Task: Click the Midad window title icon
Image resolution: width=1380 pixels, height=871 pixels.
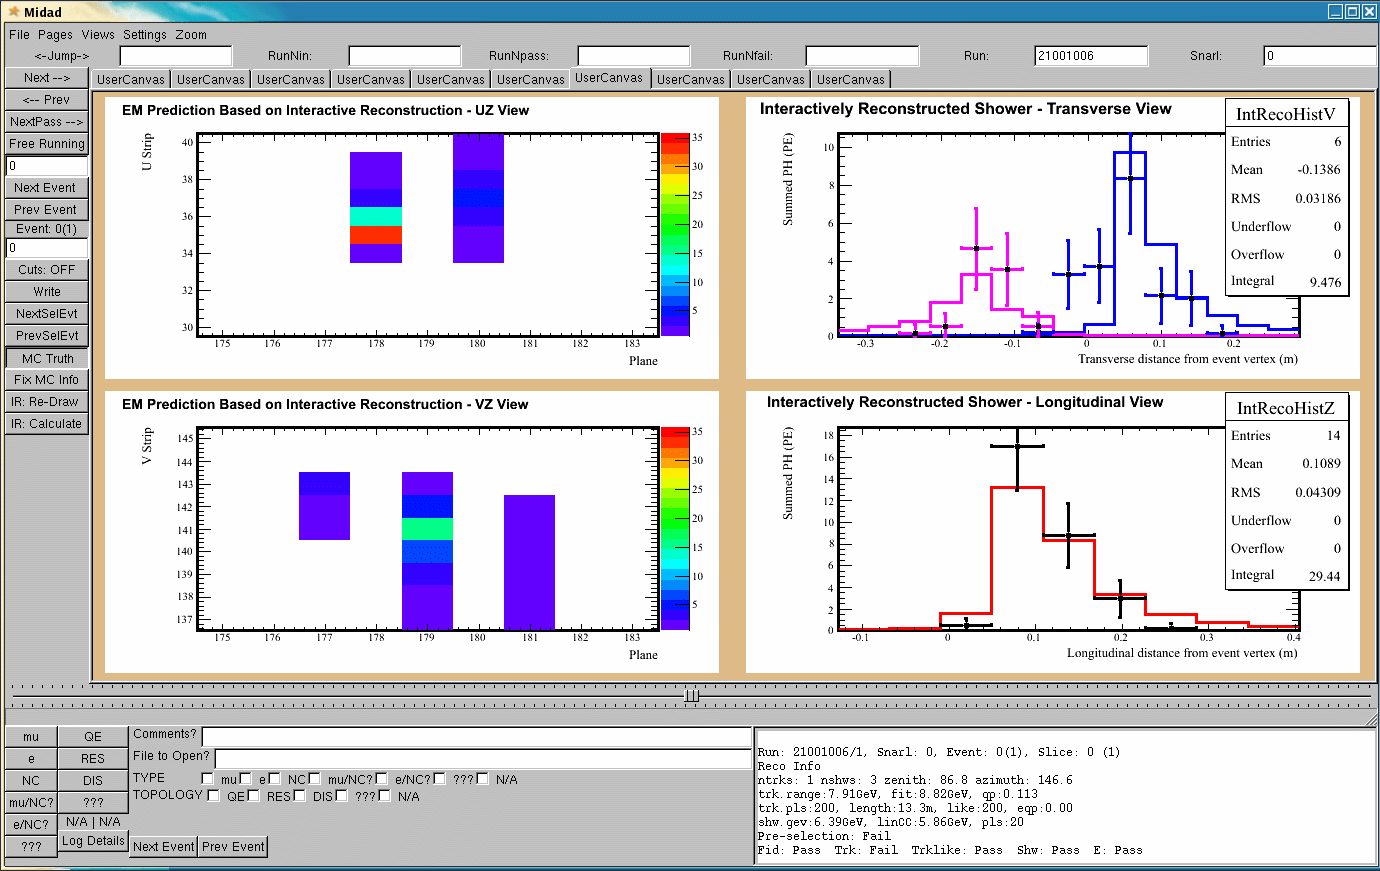Action: click(14, 12)
